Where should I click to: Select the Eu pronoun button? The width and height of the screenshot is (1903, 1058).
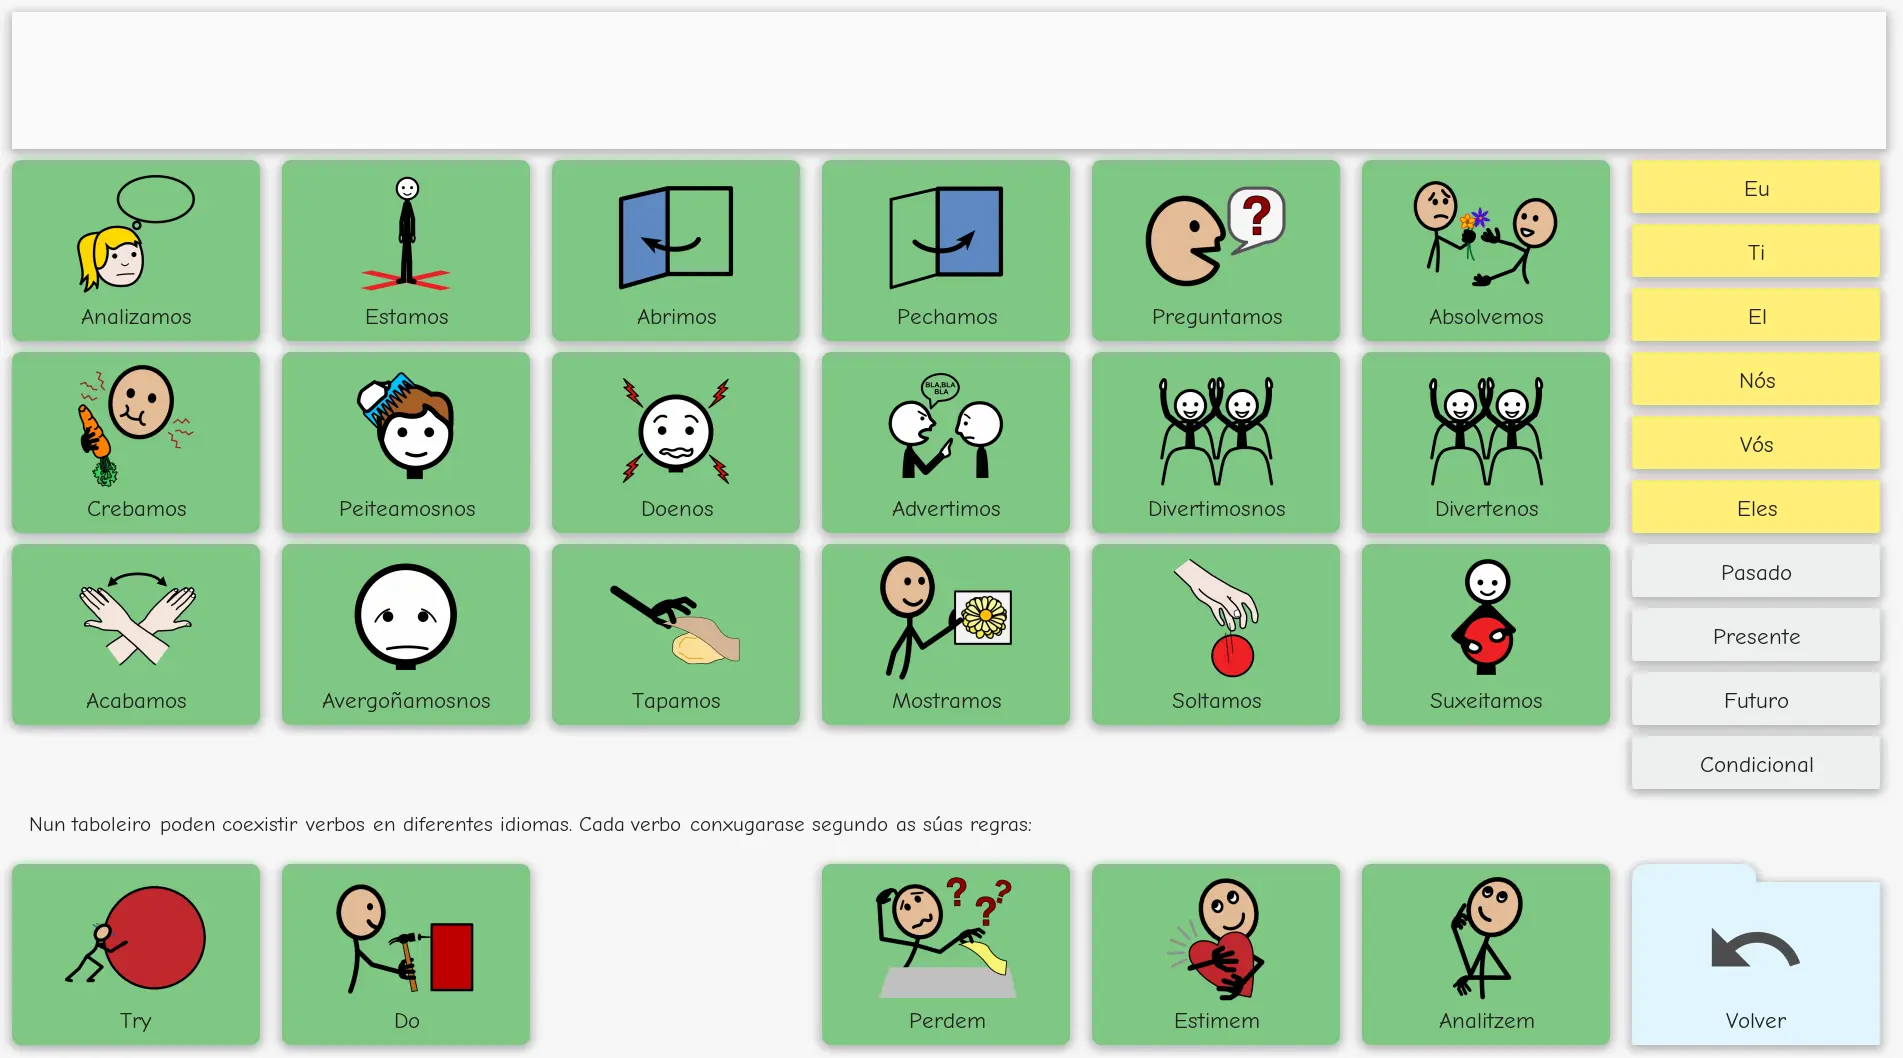click(1756, 188)
